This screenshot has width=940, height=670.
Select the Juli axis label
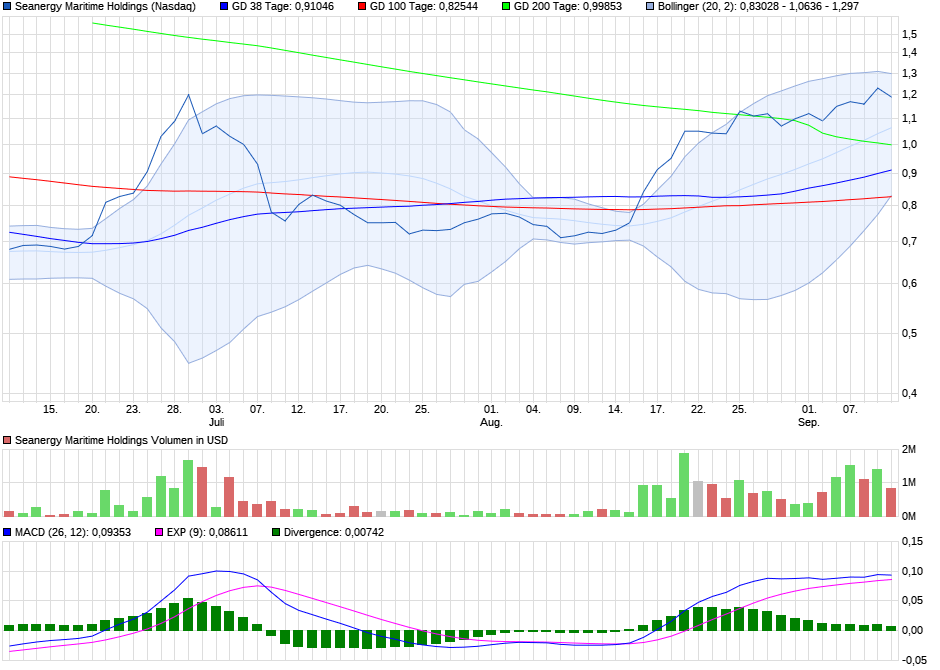216,421
